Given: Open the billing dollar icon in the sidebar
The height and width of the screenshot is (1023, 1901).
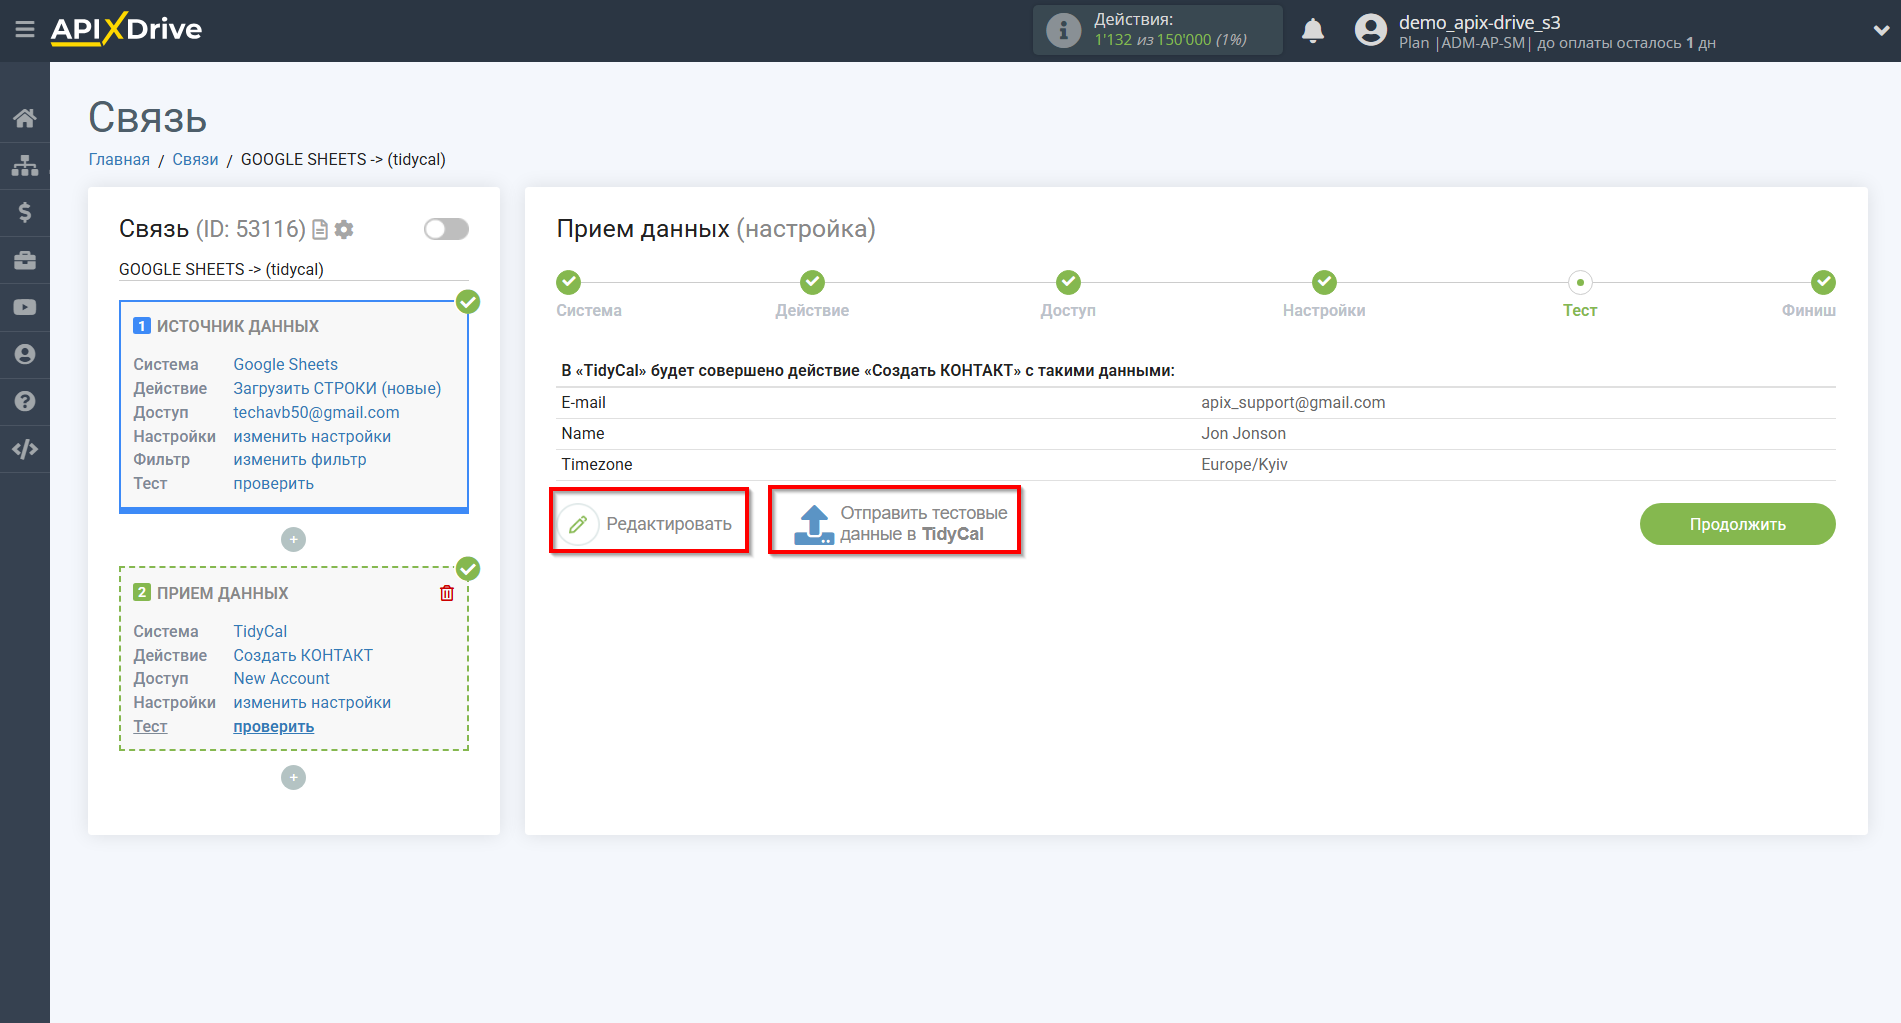Looking at the screenshot, I should (25, 212).
